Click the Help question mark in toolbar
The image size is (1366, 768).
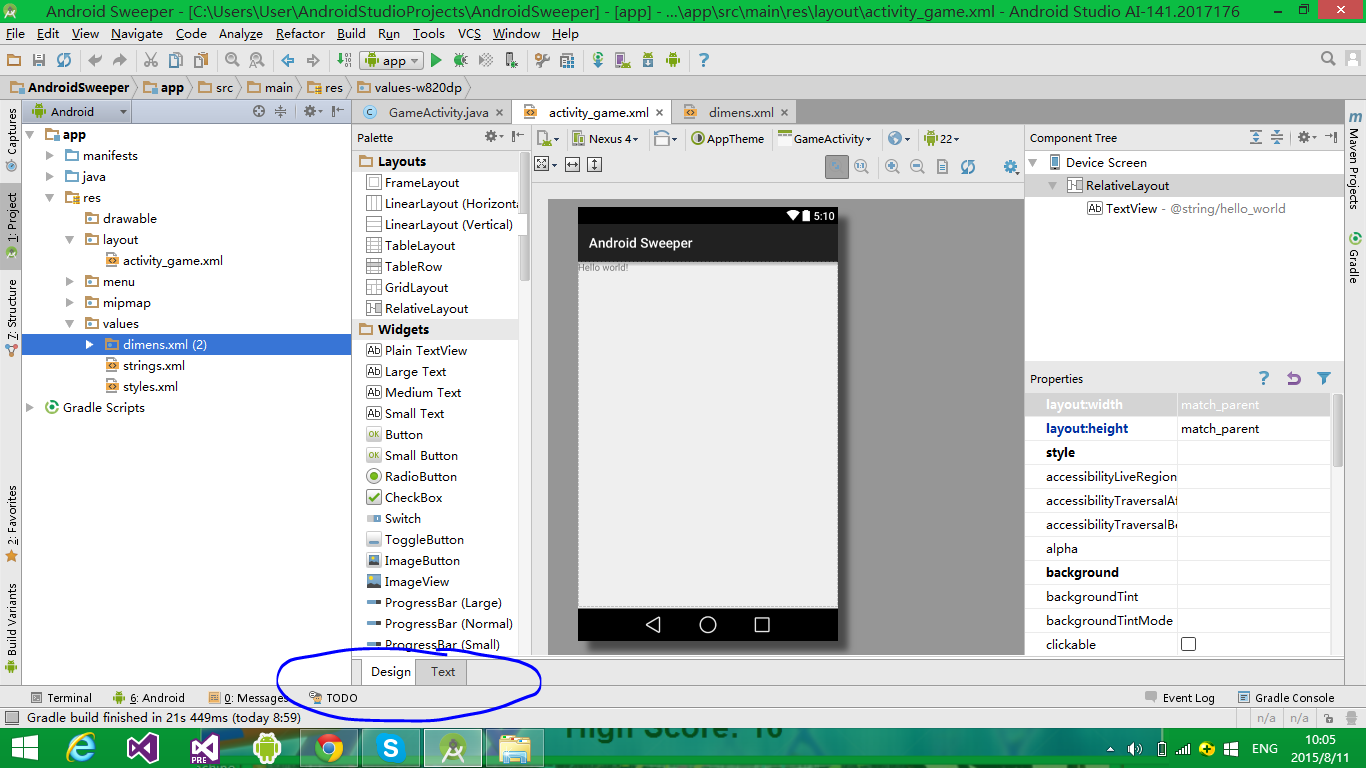704,61
